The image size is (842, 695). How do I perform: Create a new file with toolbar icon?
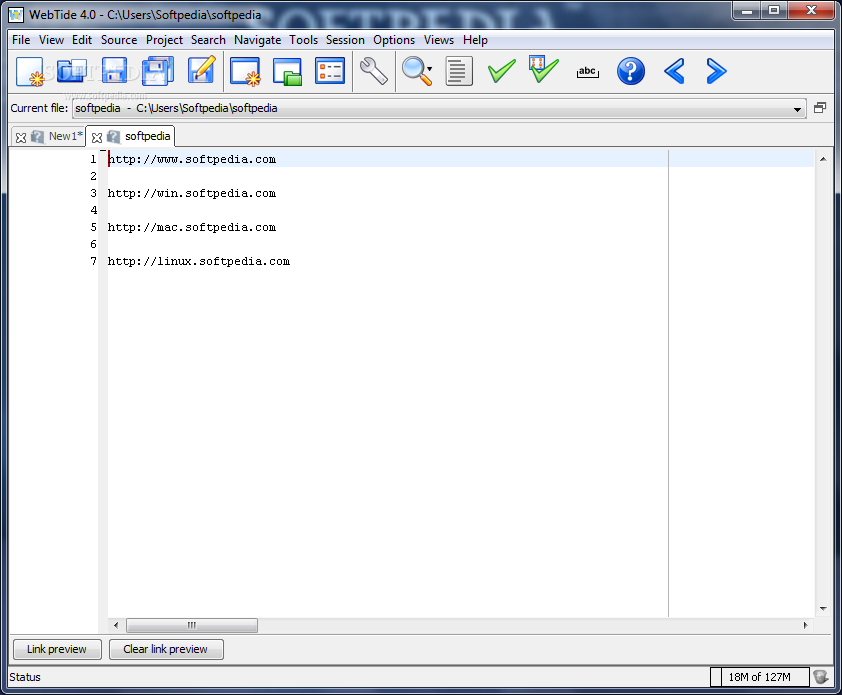30,71
